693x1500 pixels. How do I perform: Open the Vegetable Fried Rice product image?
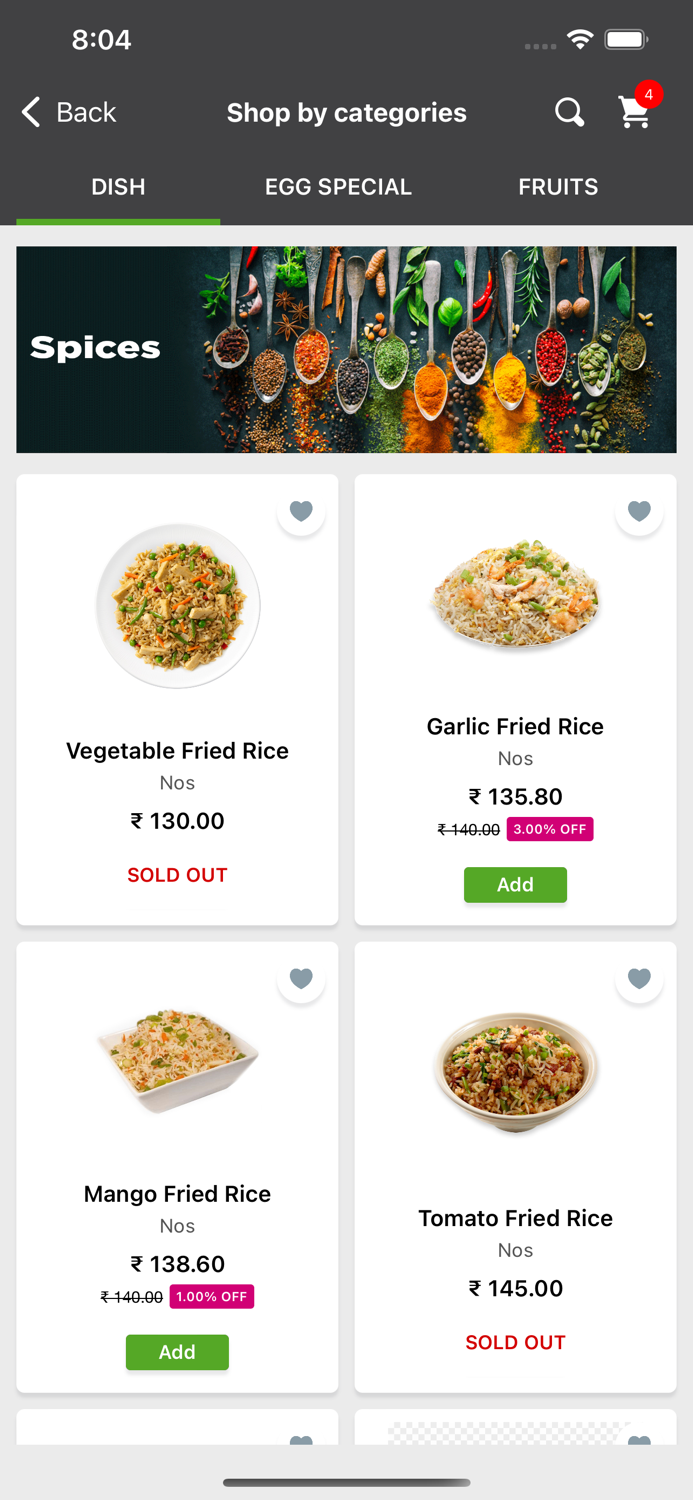point(178,606)
